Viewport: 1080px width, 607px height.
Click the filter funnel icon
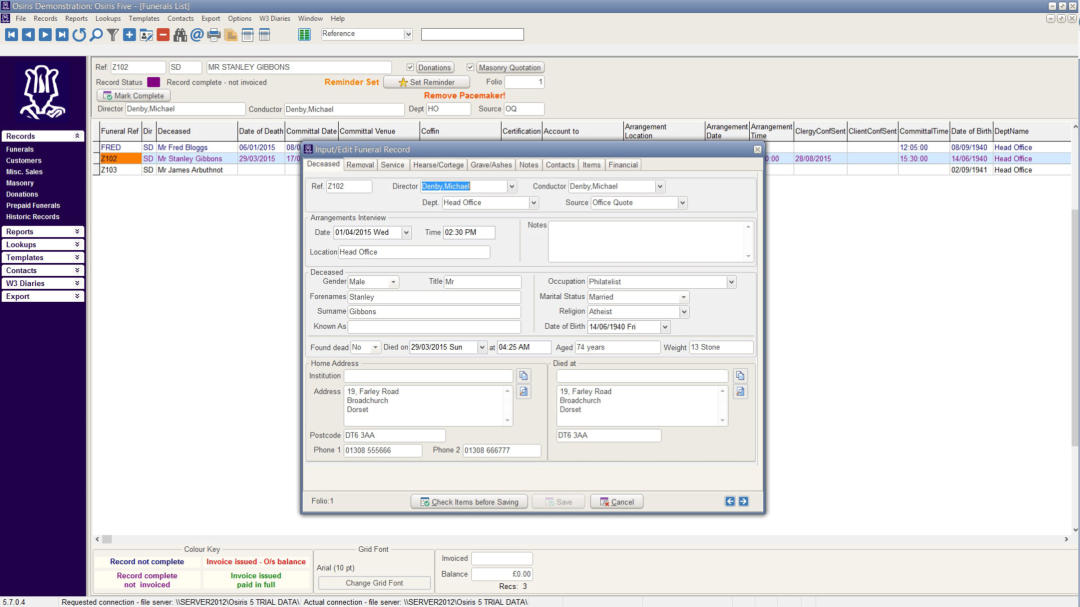113,35
